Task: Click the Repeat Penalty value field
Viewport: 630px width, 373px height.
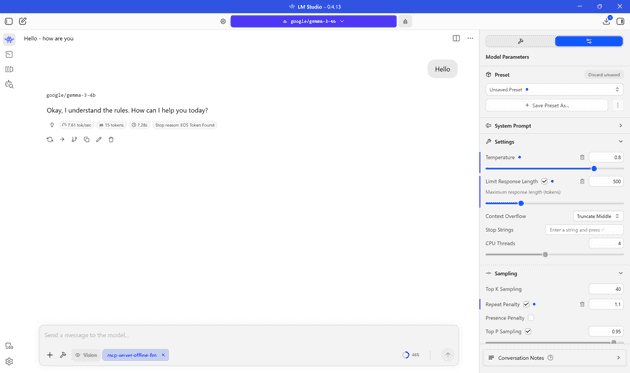Action: (606, 304)
